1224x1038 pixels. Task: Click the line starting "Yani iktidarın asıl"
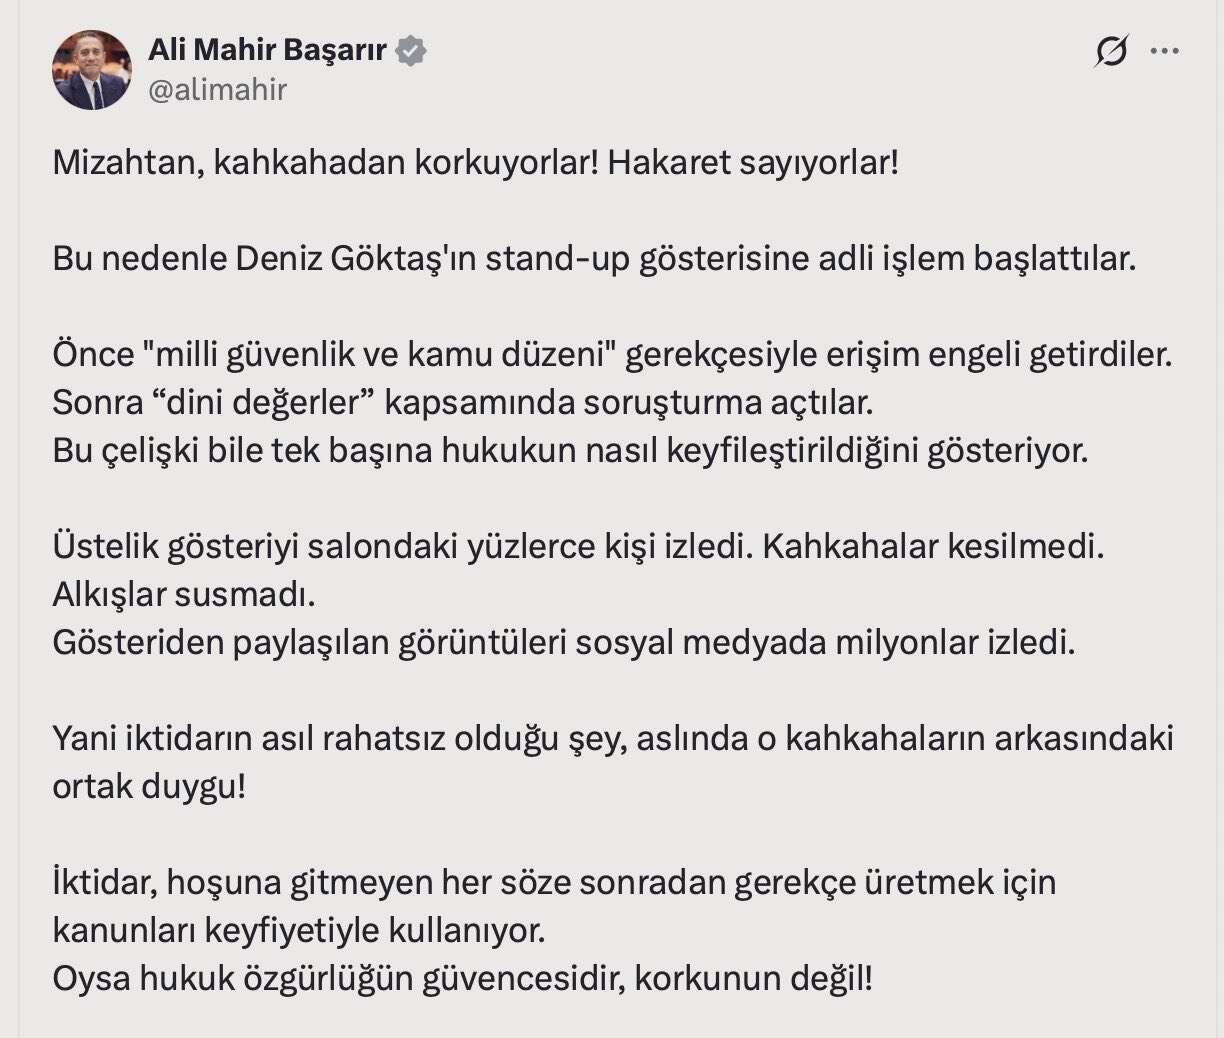coord(613,738)
